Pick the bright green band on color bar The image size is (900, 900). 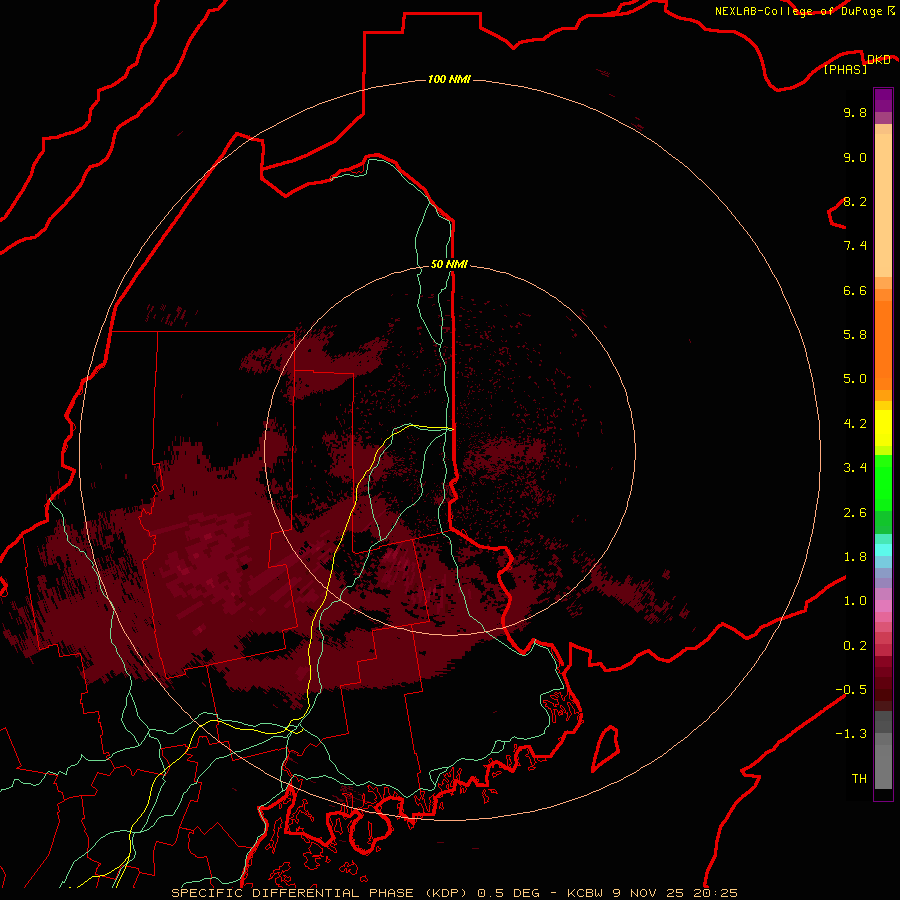883,482
